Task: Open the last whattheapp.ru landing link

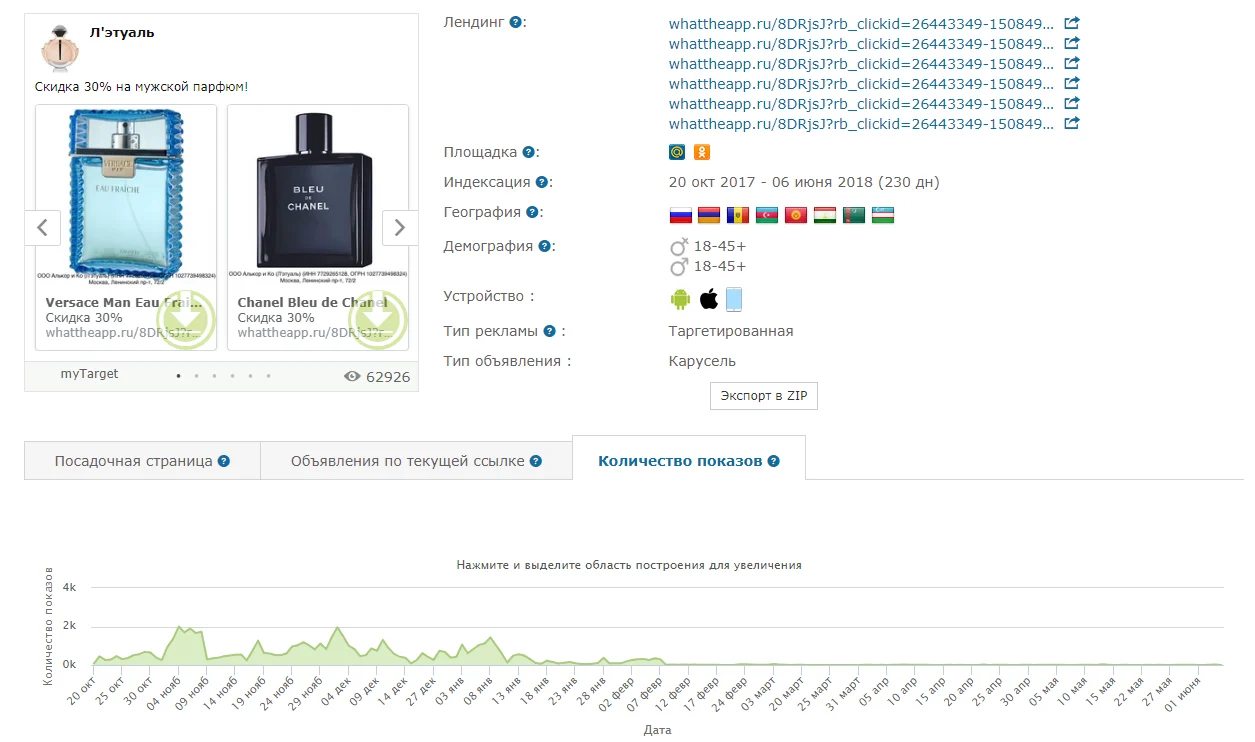Action: pos(861,124)
